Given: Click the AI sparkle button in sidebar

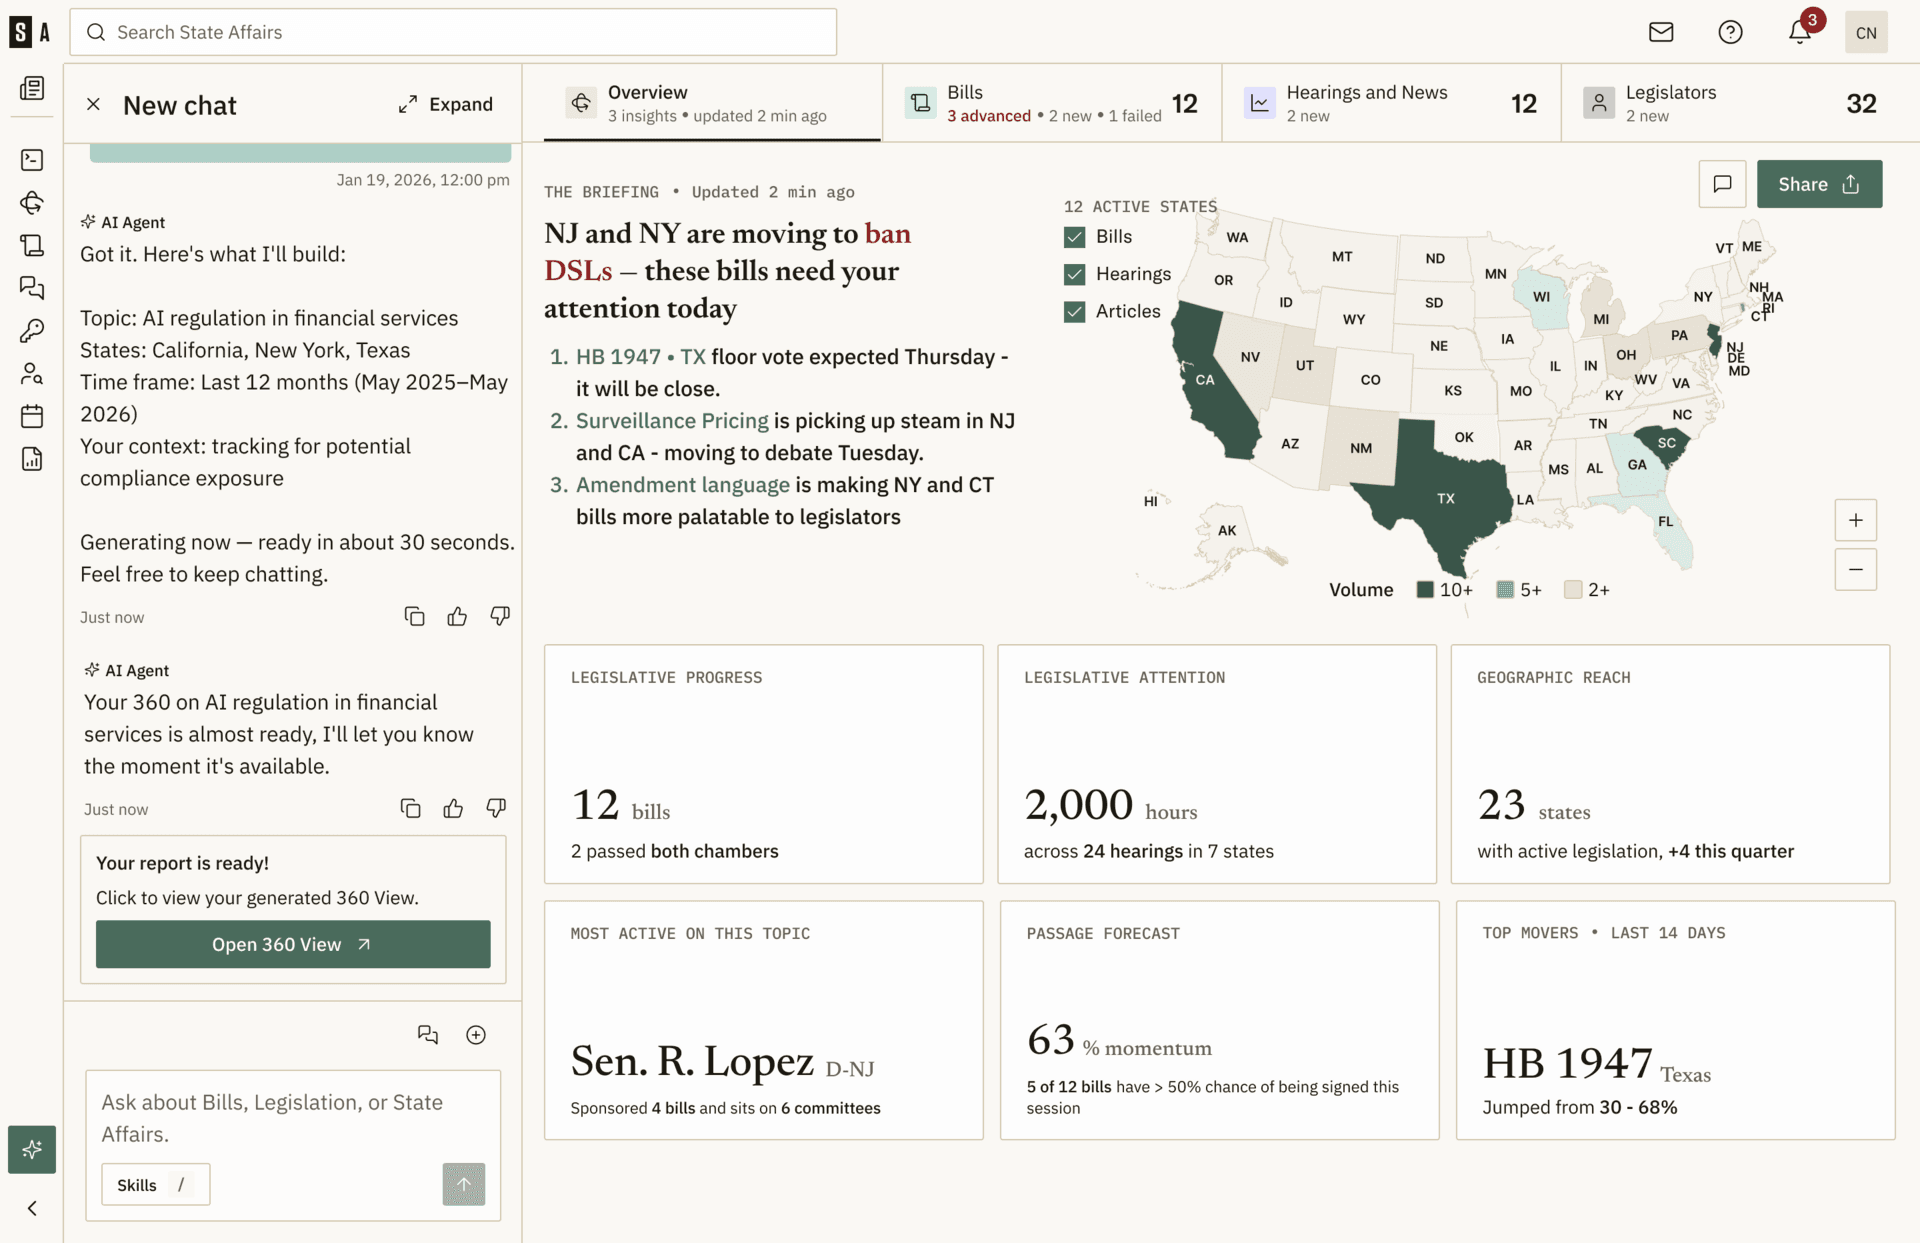Looking at the screenshot, I should coord(32,1149).
